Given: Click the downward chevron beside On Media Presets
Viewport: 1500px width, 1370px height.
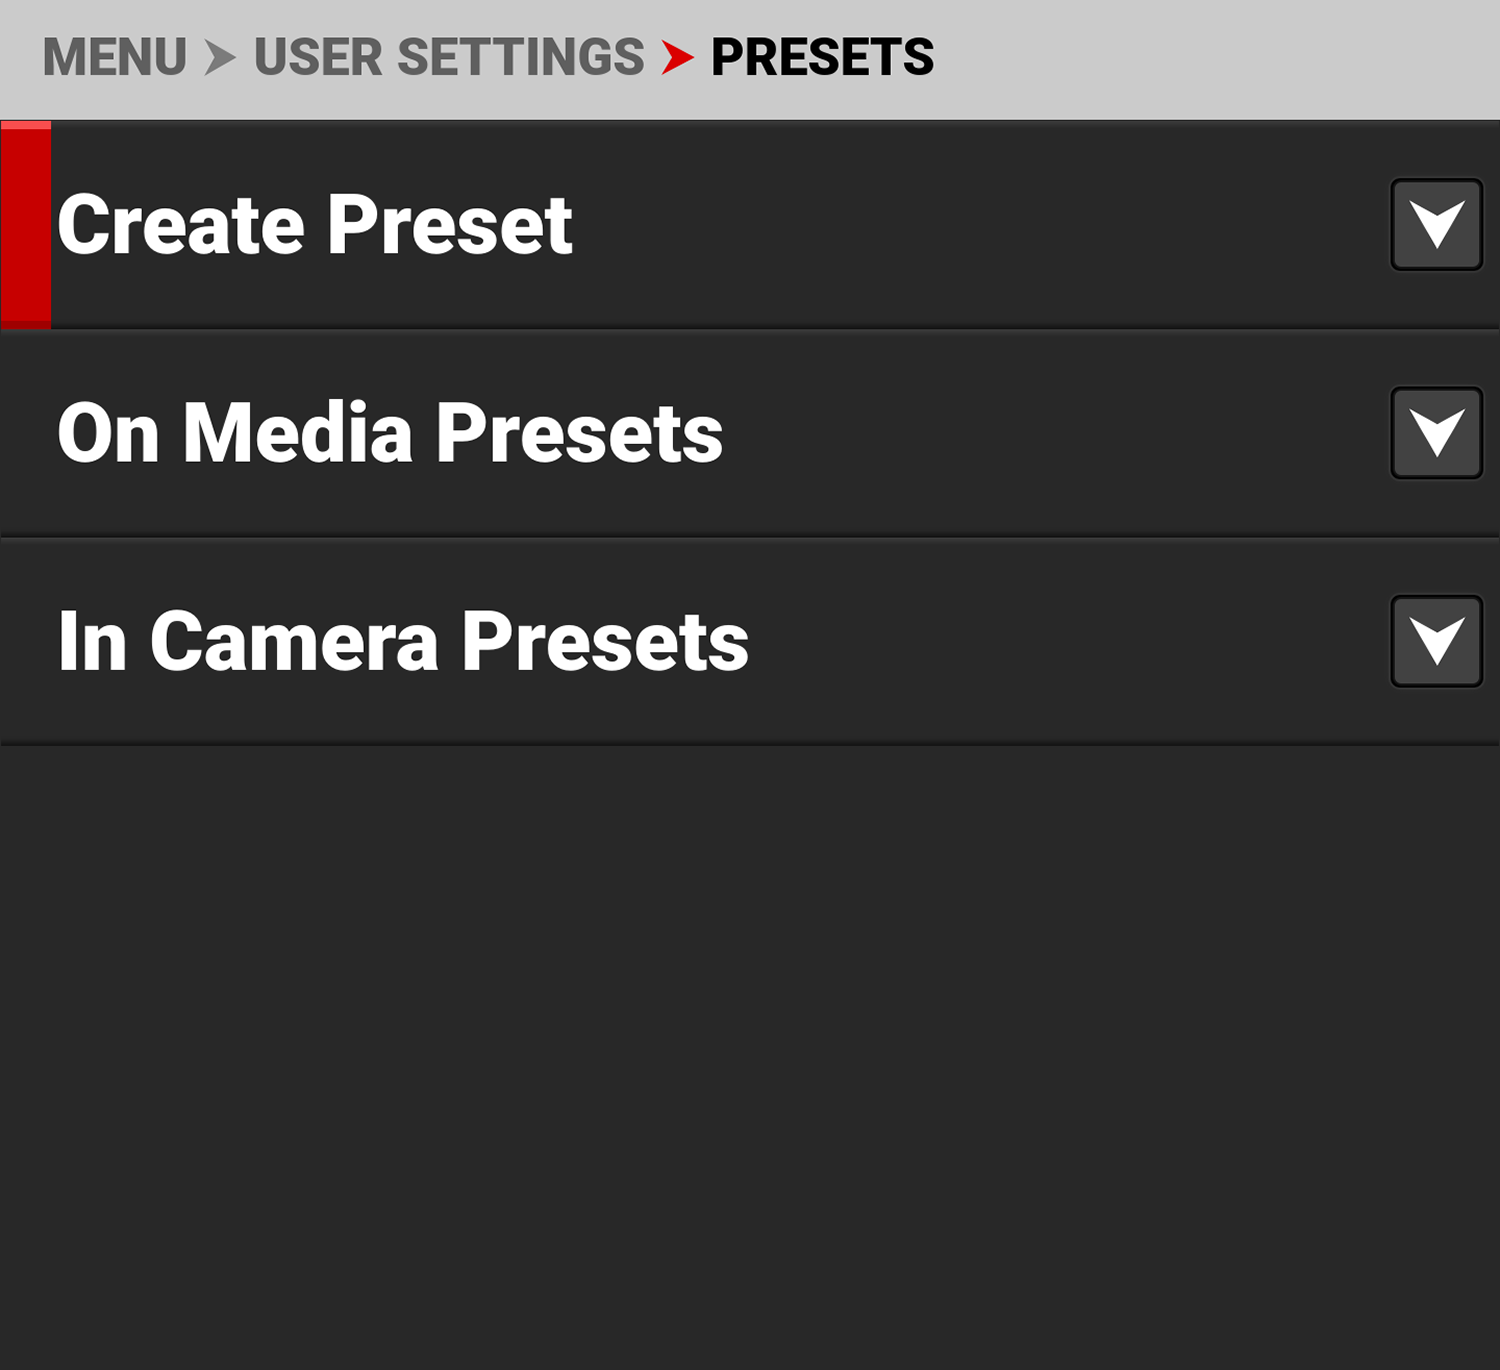Looking at the screenshot, I should [x=1435, y=433].
